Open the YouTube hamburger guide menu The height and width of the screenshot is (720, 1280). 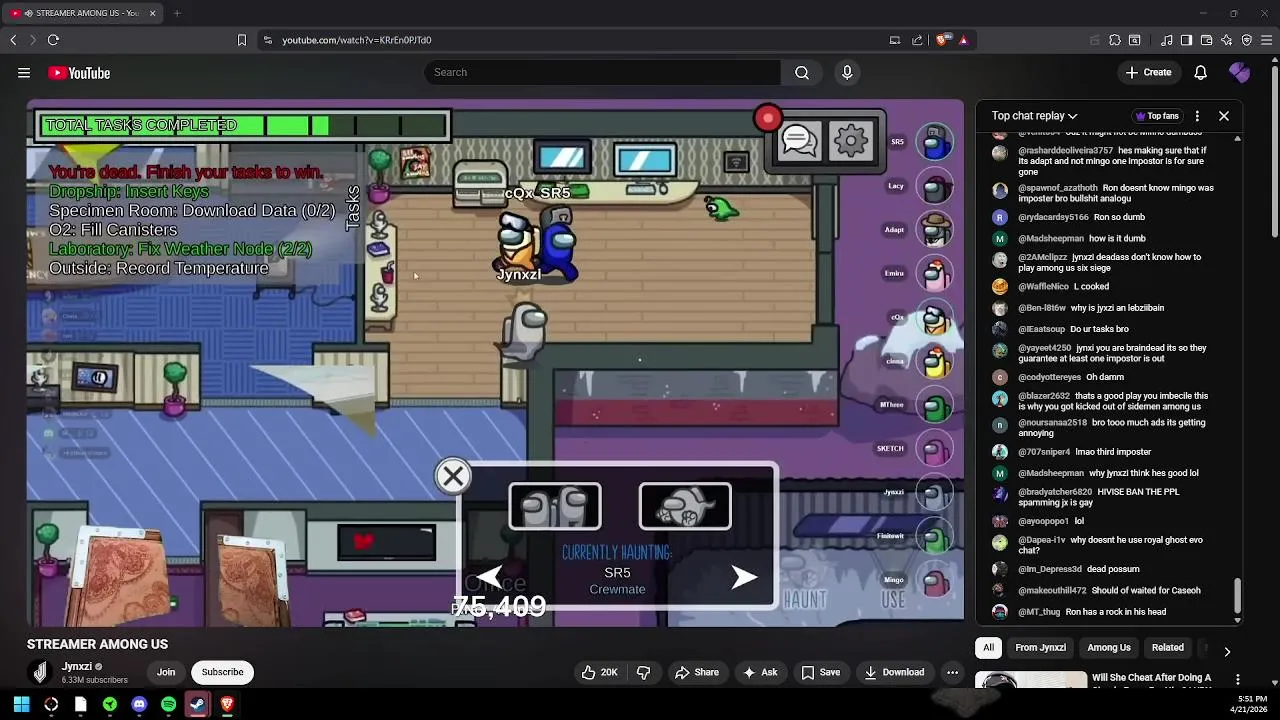point(24,73)
